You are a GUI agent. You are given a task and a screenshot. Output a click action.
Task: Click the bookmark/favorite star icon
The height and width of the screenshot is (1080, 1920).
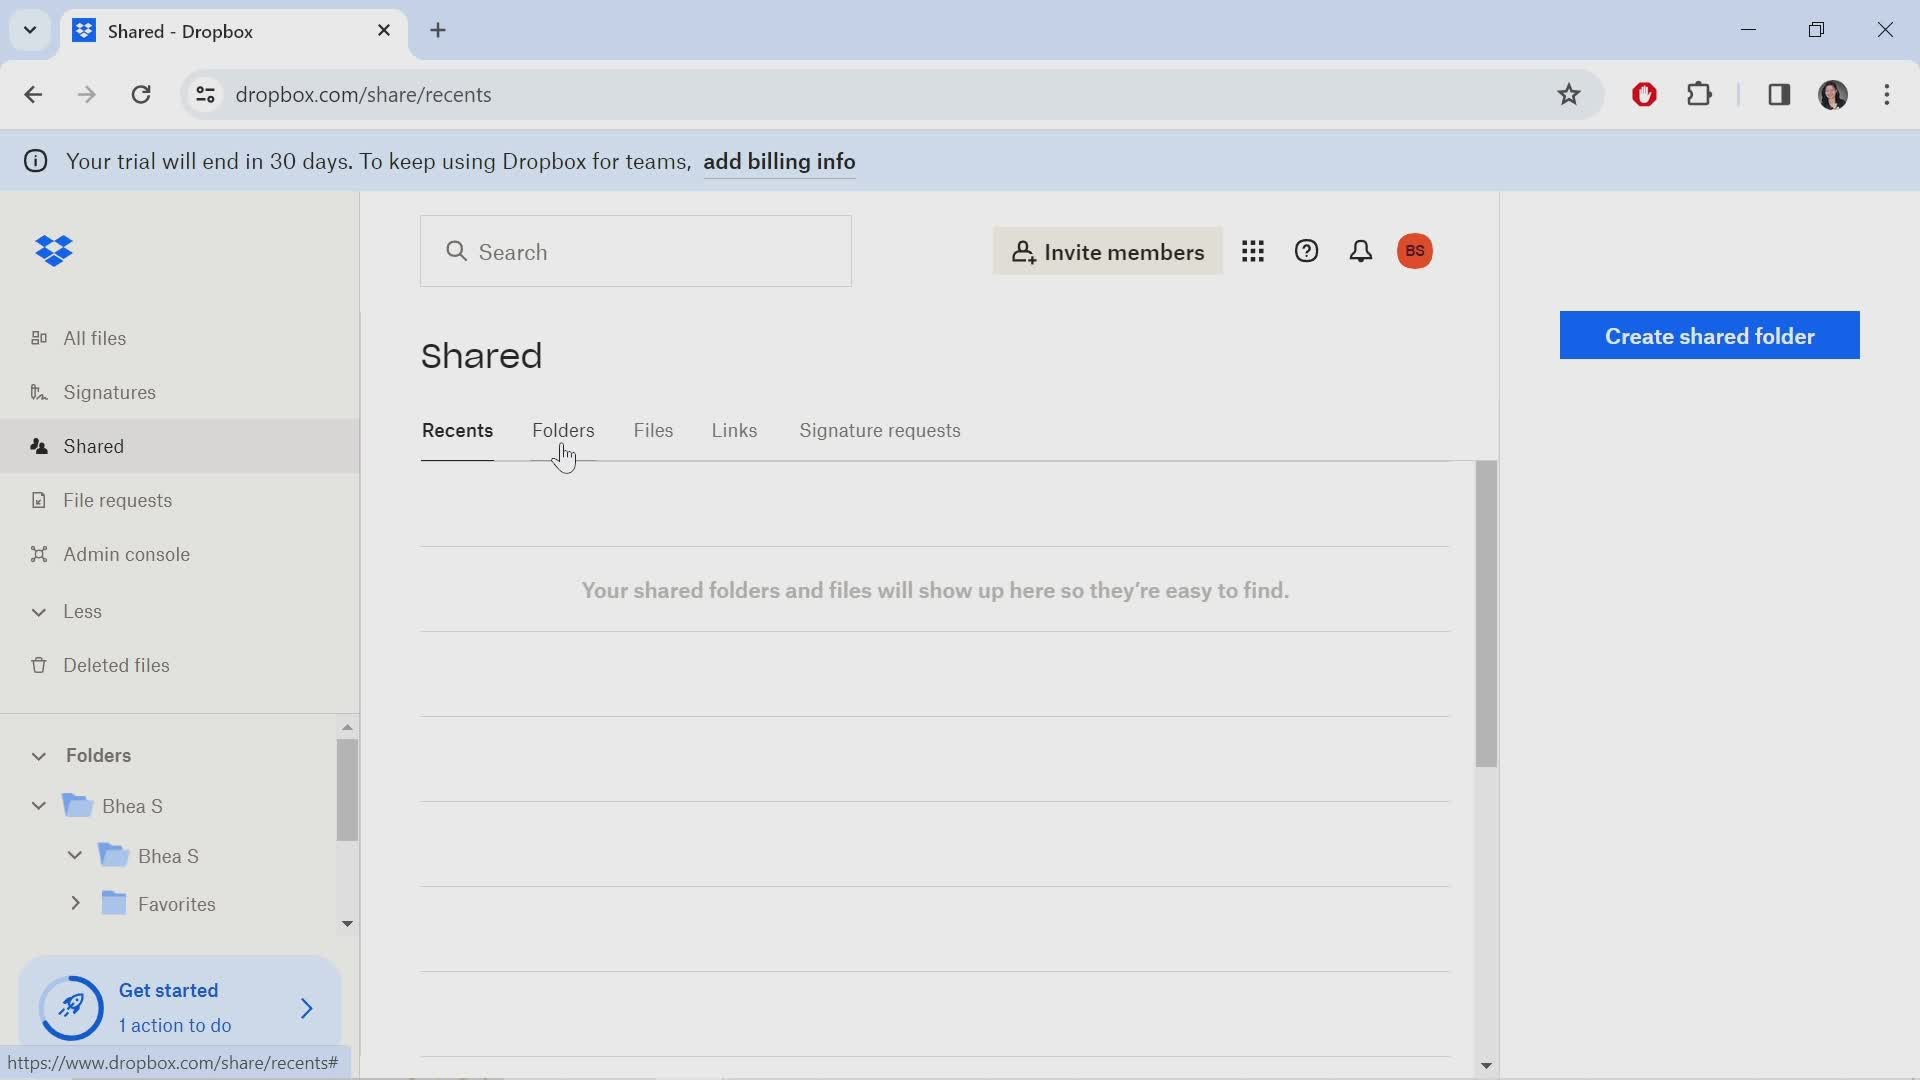[1569, 95]
